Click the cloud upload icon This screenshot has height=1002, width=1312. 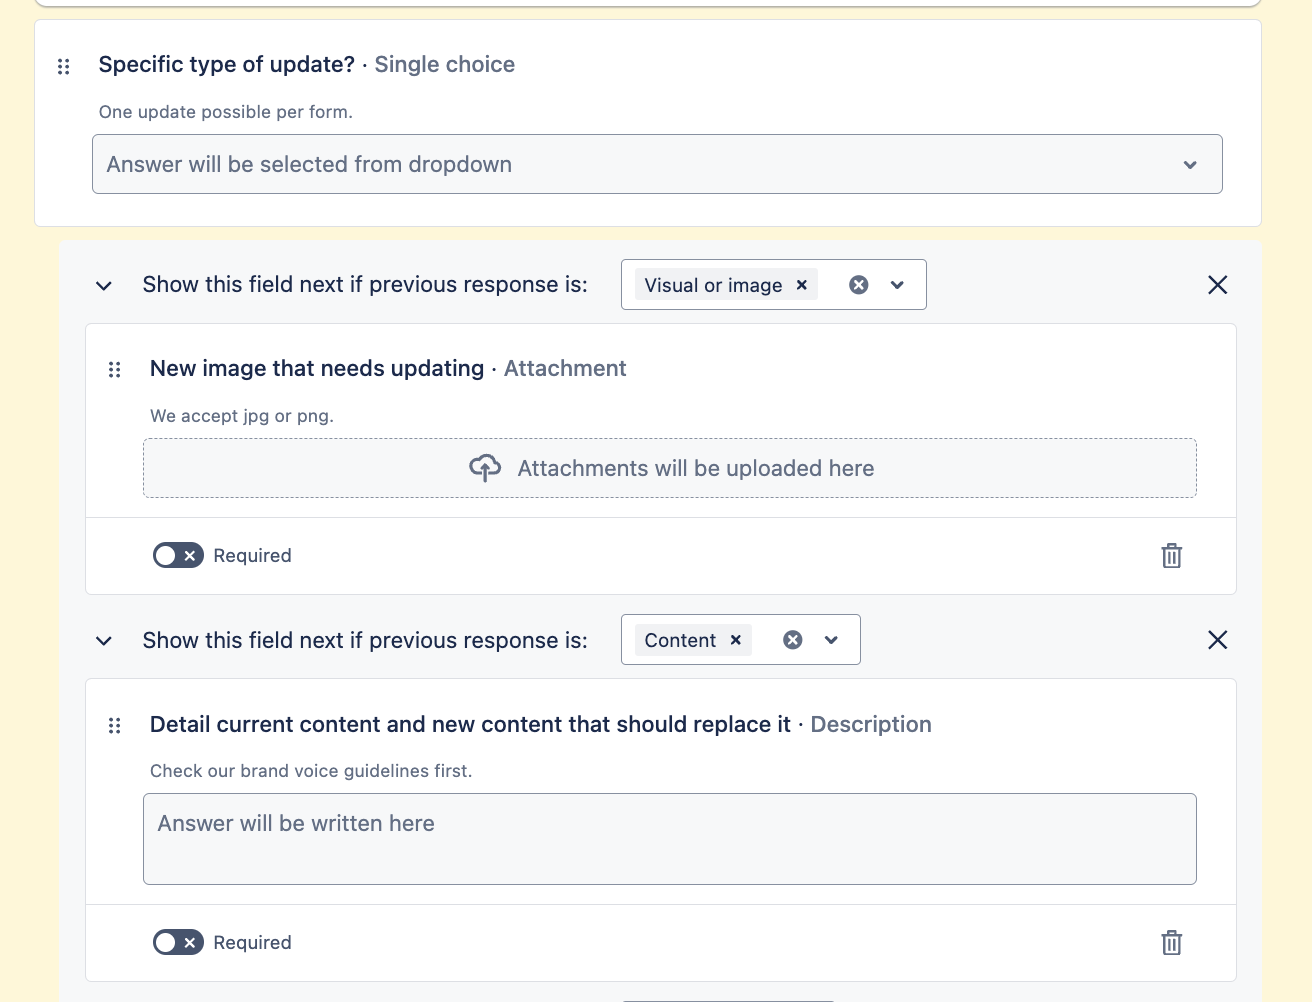point(485,468)
